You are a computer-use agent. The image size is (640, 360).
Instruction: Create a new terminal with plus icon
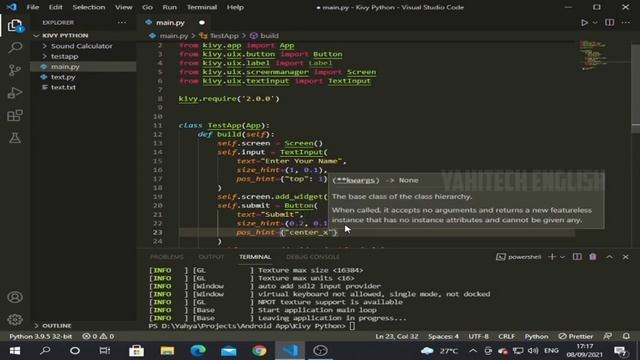552,257
